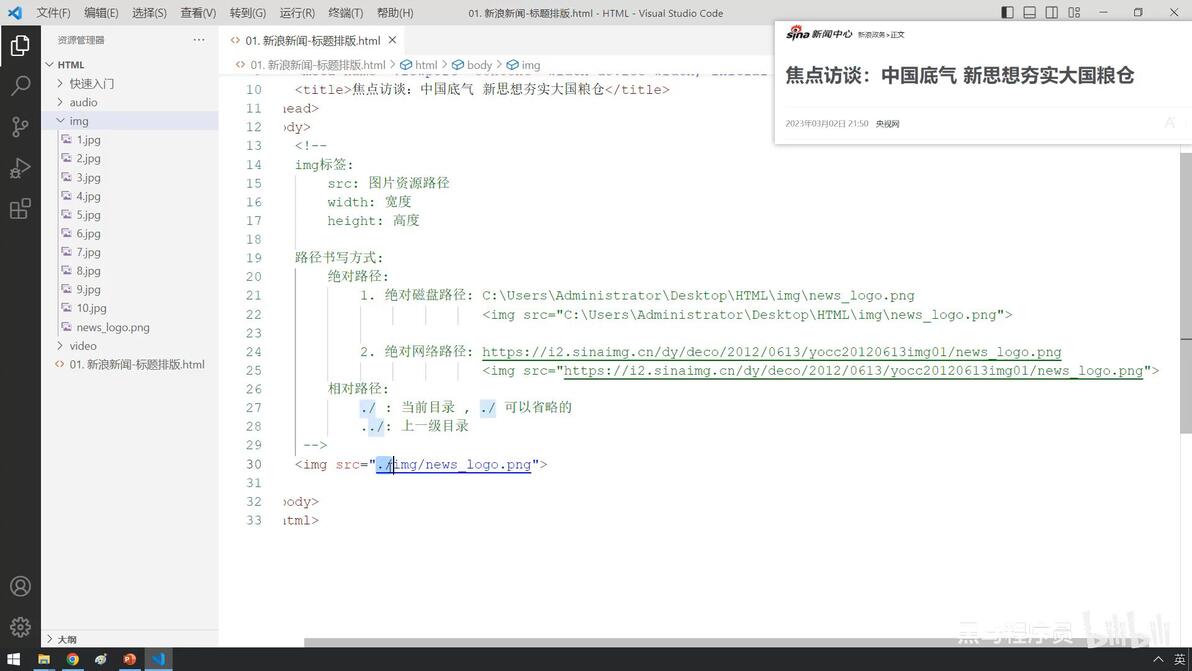Open the Search view in activity bar
The height and width of the screenshot is (671, 1192).
[21, 85]
